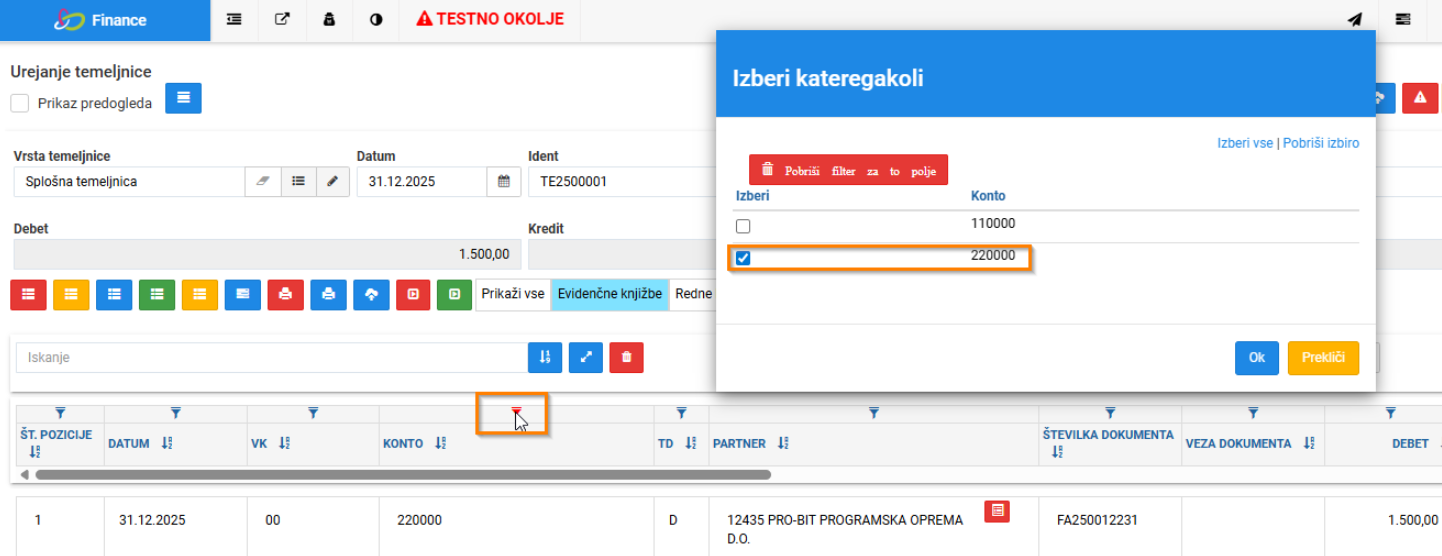Click the red list toolbar button
This screenshot has height=556, width=1442.
[x=28, y=294]
